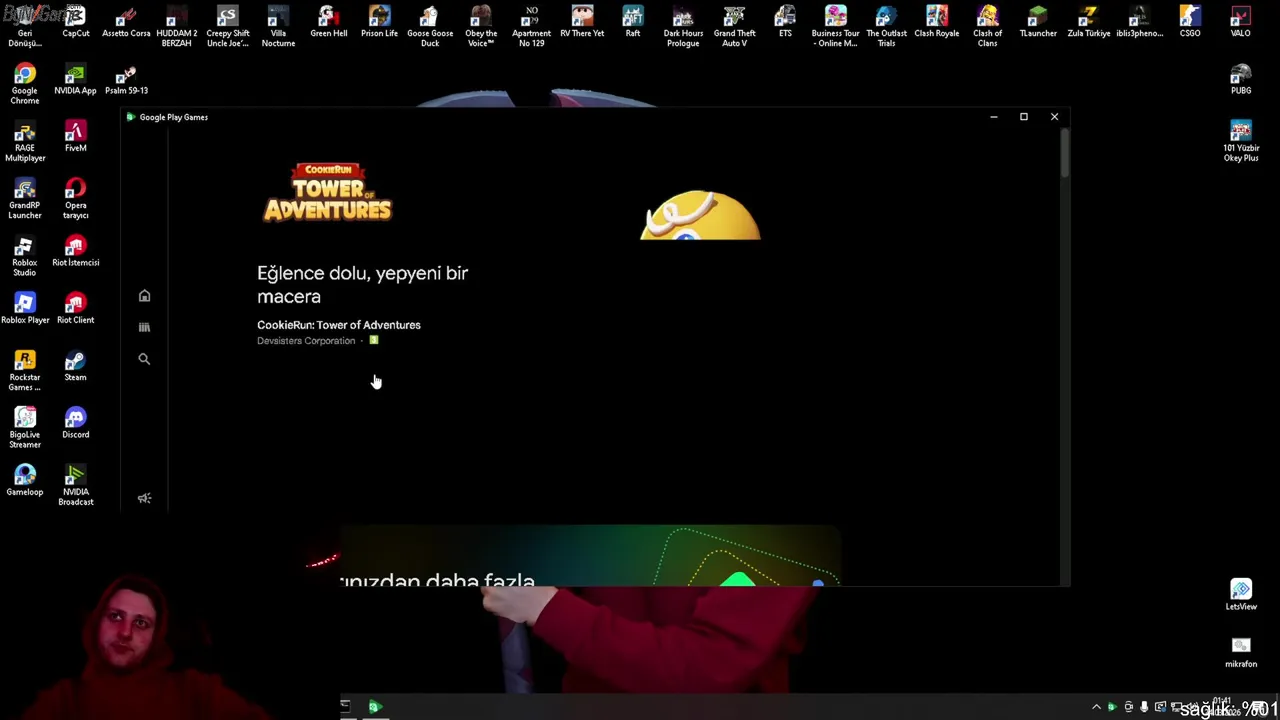Open Prison Life desktop shortcut

coord(379,22)
